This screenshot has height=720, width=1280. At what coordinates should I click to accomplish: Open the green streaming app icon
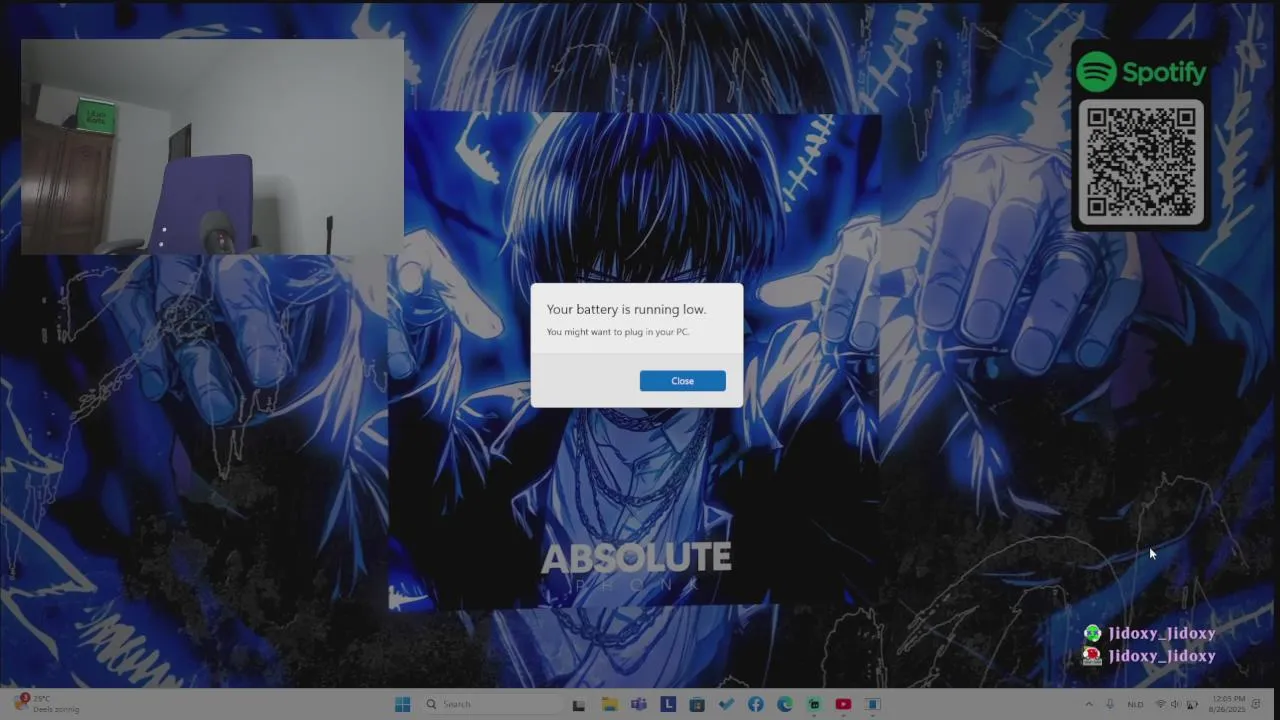tap(814, 704)
